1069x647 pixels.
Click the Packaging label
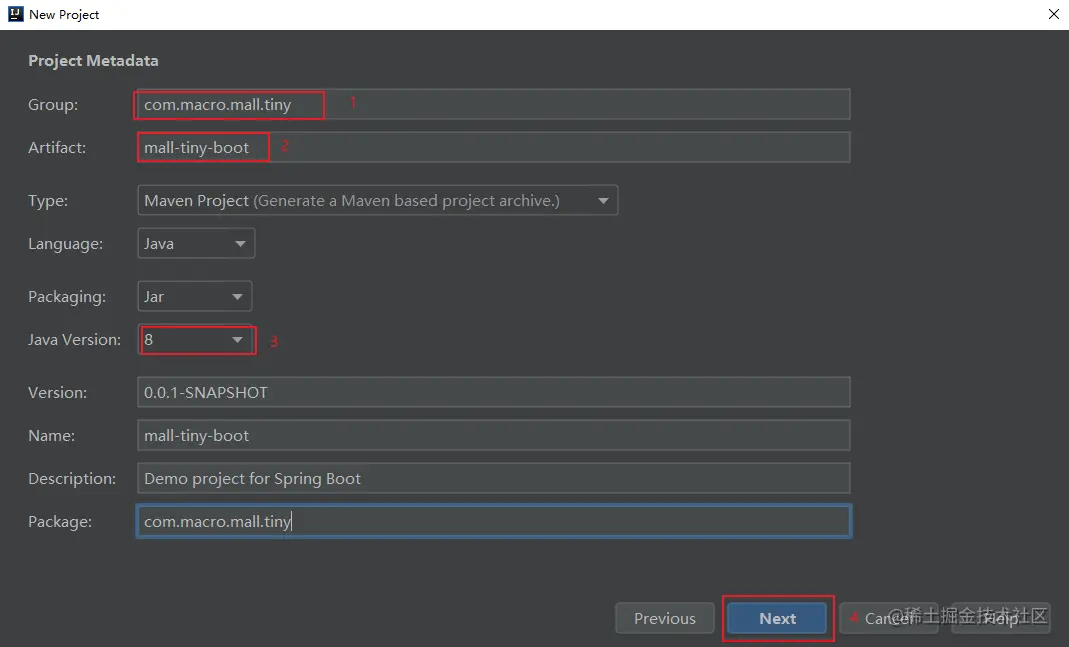click(x=67, y=297)
